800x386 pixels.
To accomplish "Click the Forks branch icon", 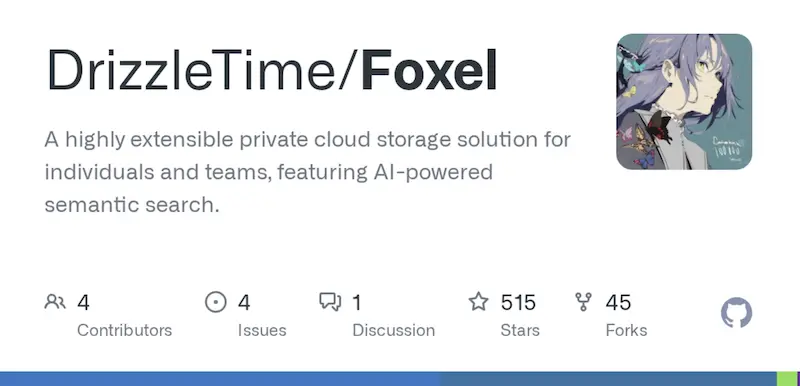I will pyautogui.click(x=583, y=302).
